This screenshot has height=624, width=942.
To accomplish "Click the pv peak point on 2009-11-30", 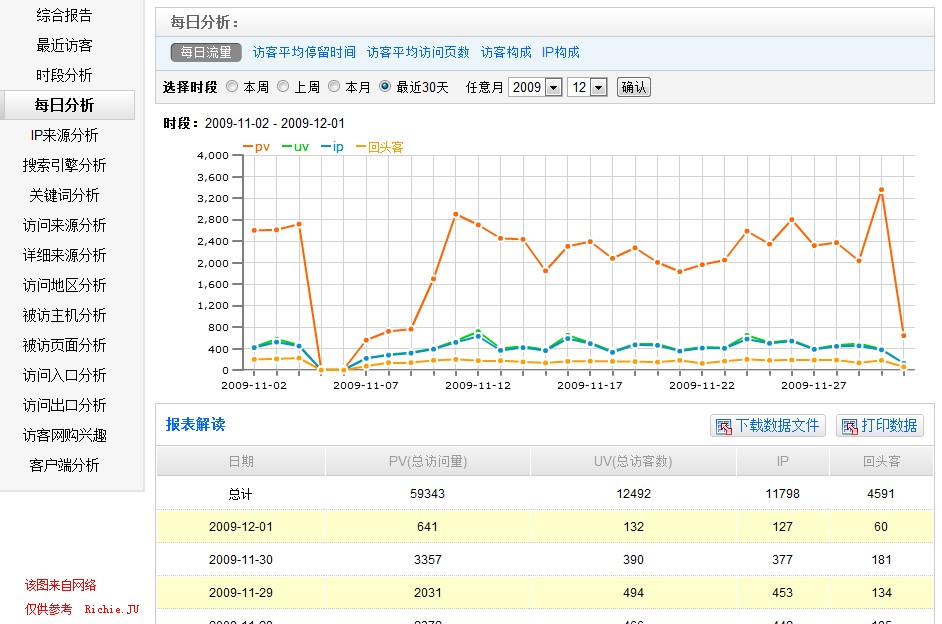I will click(x=881, y=189).
